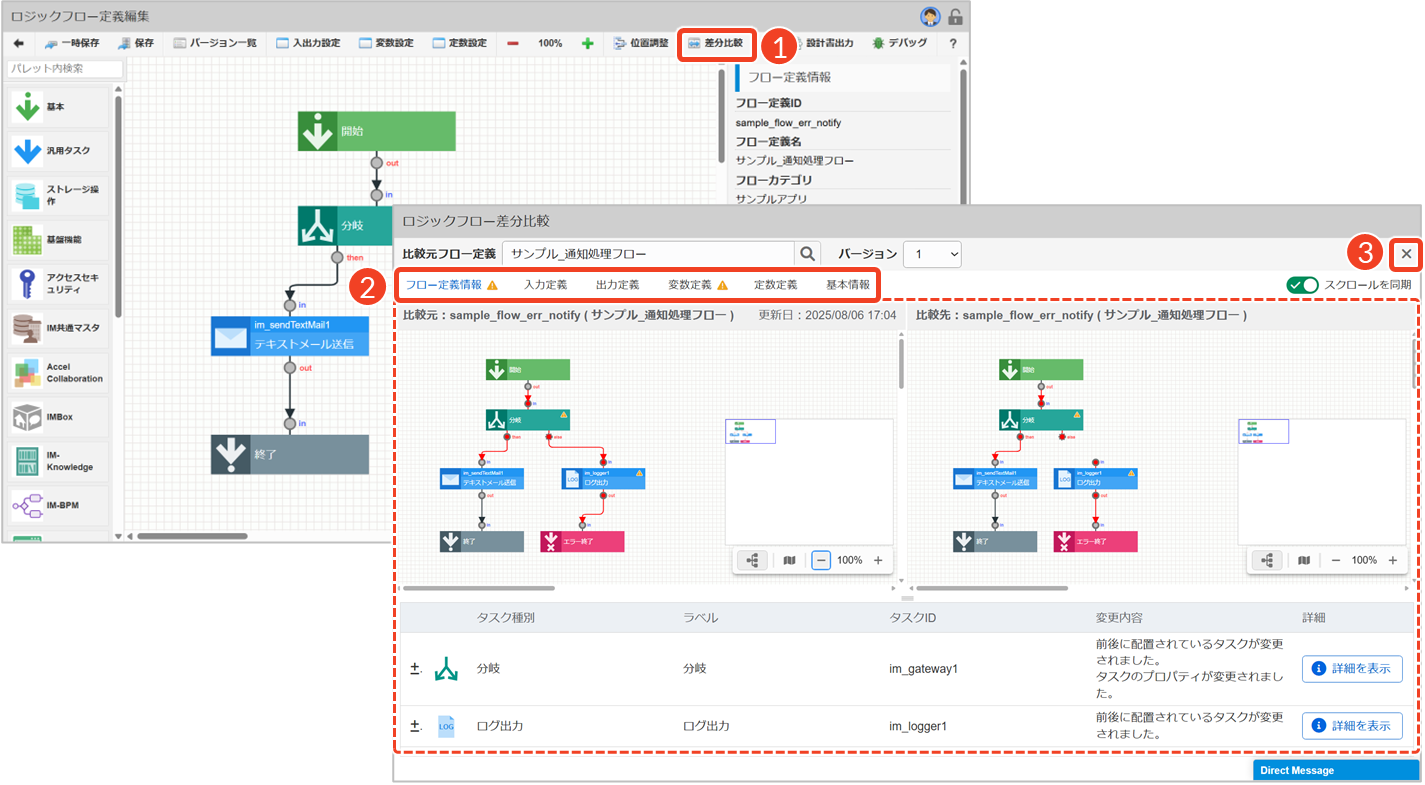
Task: Open the IM-BPM palette category
Action: coord(28,506)
